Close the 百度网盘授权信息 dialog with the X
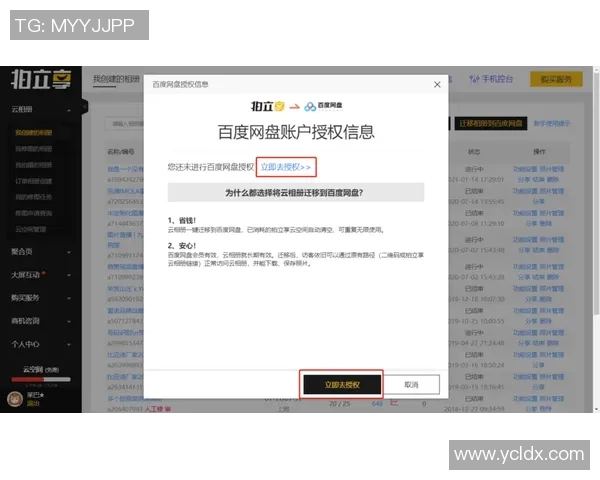This screenshot has width=600, height=480. point(437,85)
